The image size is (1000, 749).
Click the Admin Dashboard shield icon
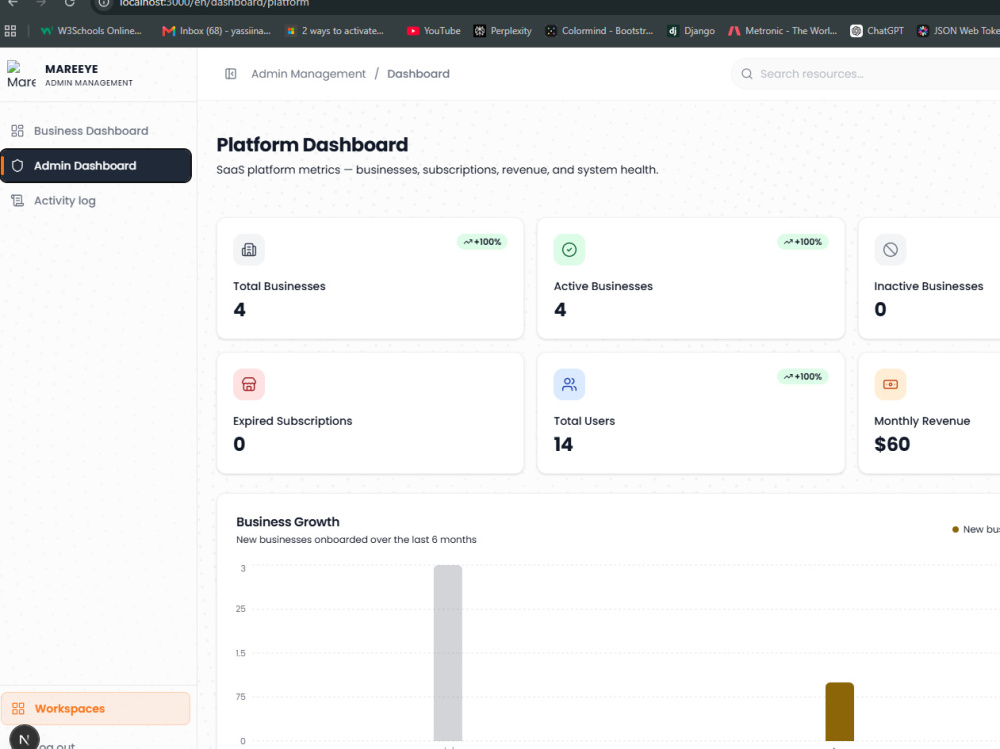[x=17, y=166]
